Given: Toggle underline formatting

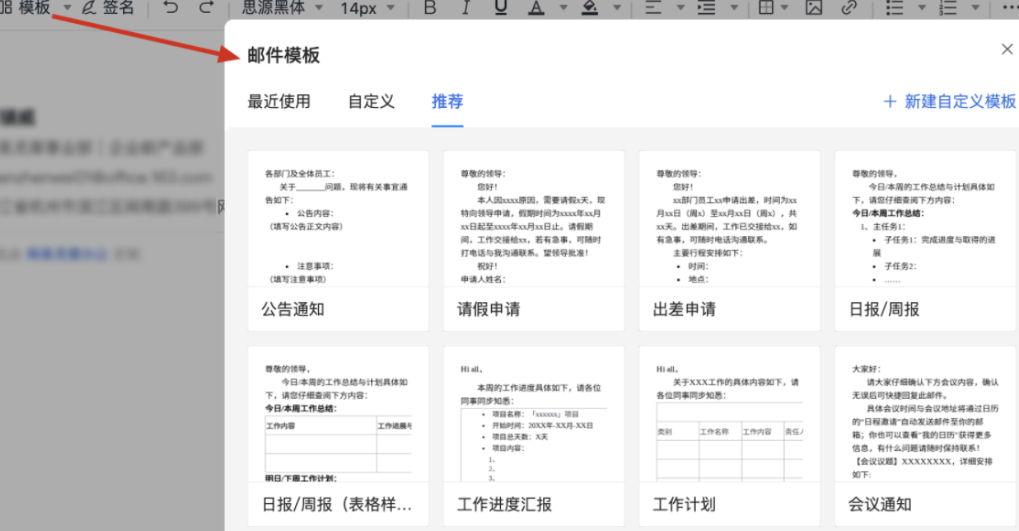Looking at the screenshot, I should [500, 7].
